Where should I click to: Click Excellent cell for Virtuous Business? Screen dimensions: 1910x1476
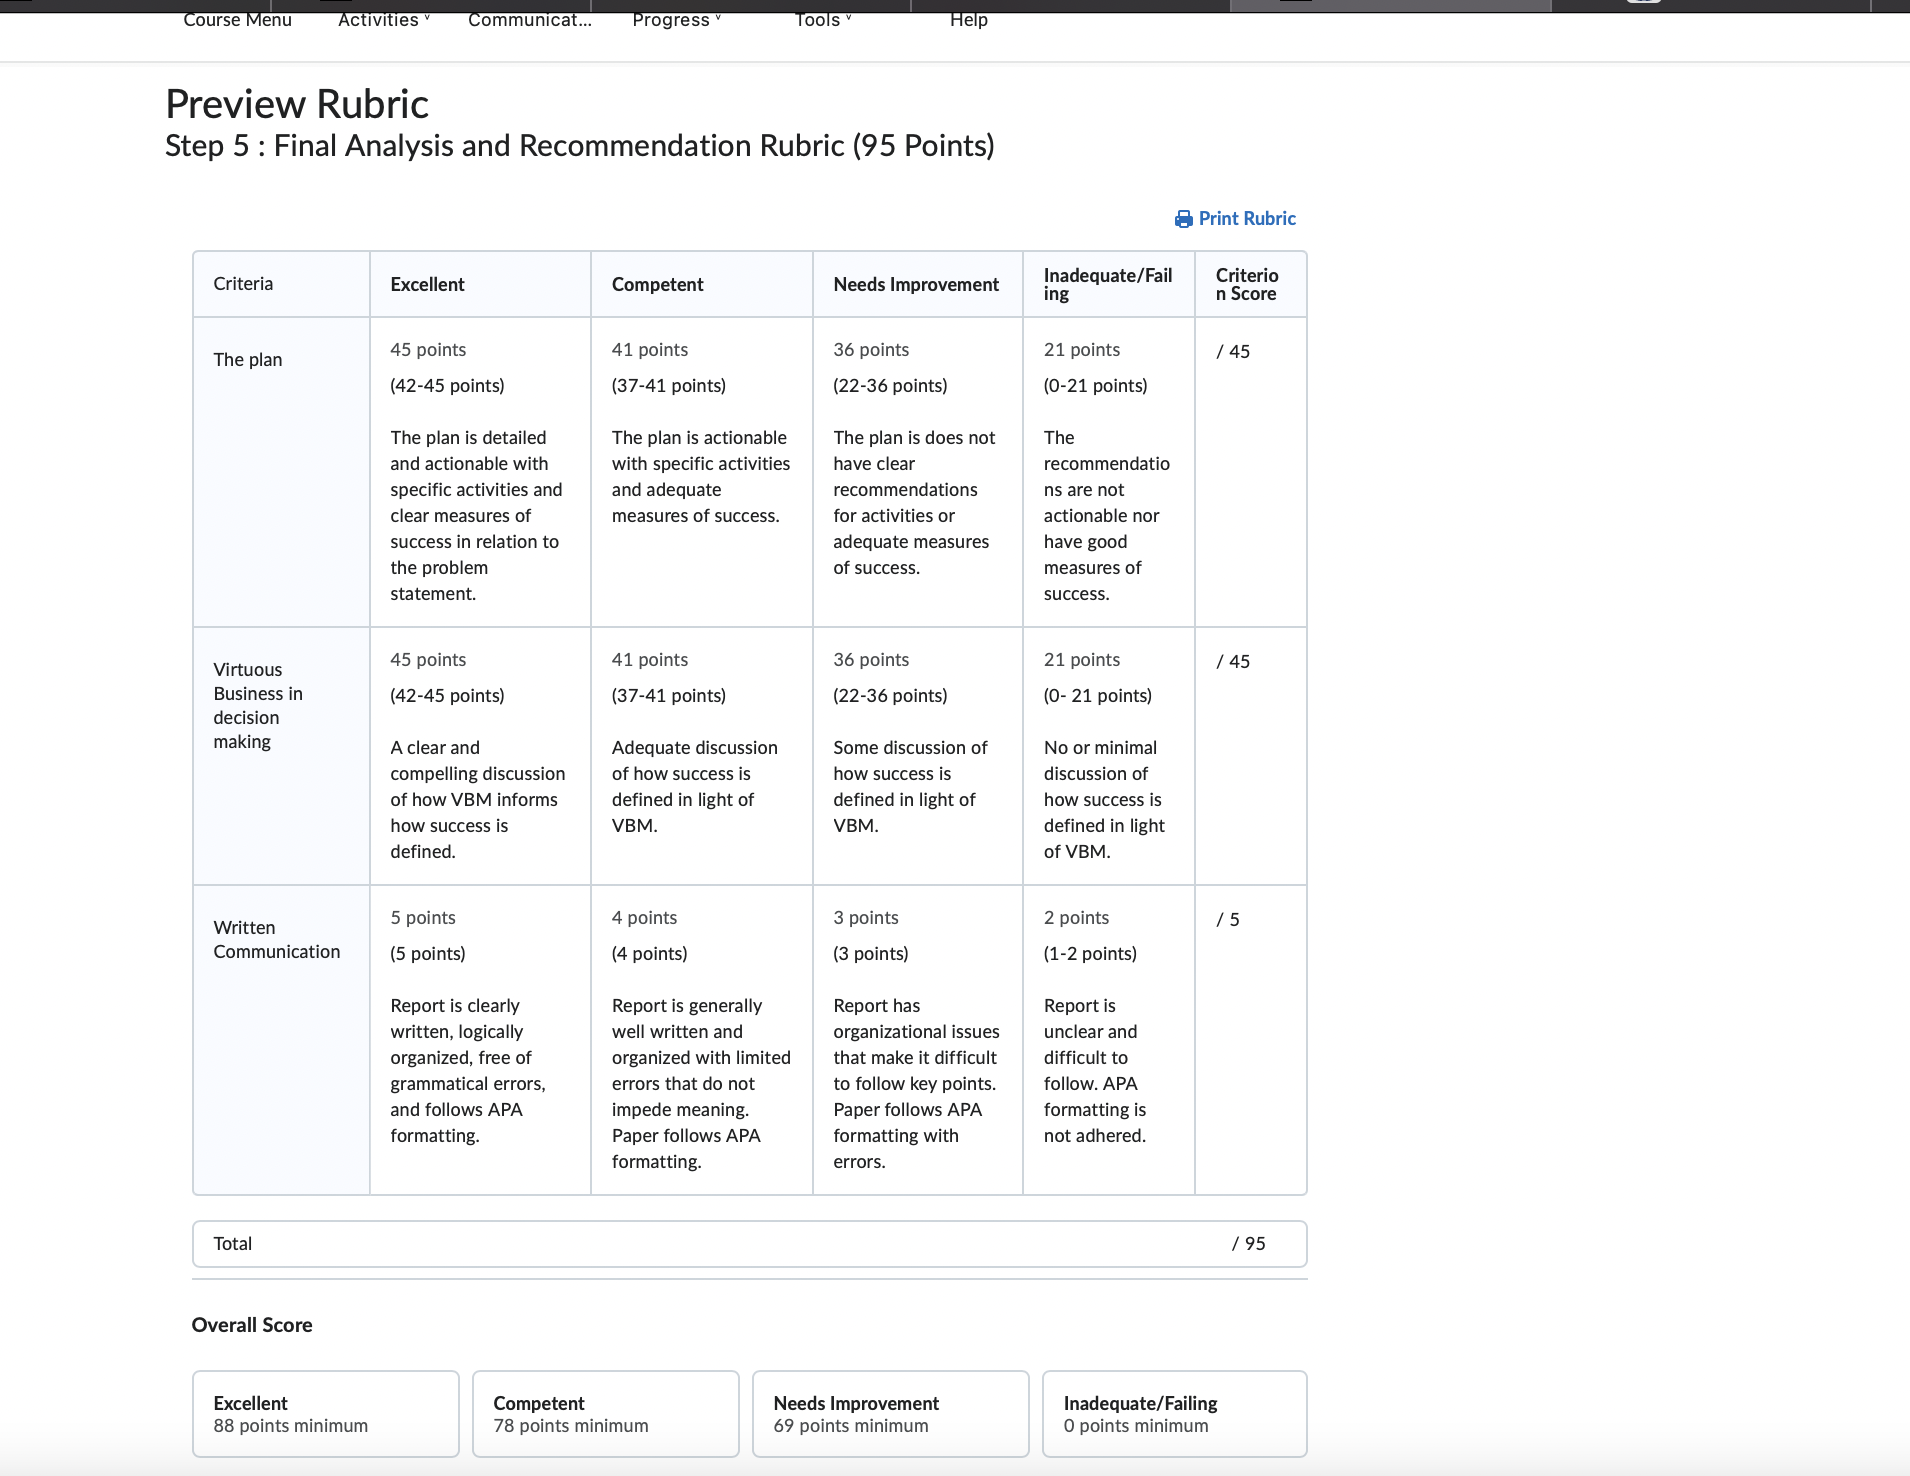click(481, 756)
